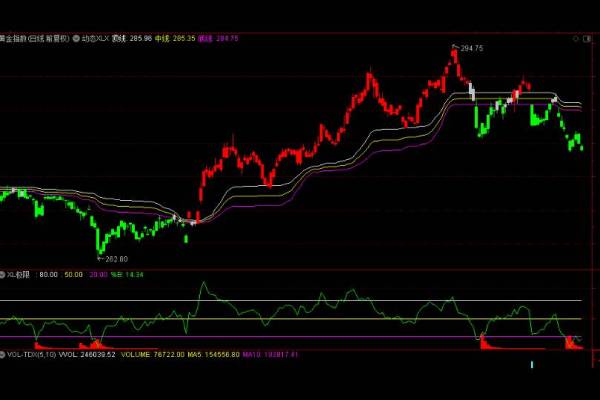
Task: Click the 动态XLX indicator settings icon
Action: [x=77, y=38]
